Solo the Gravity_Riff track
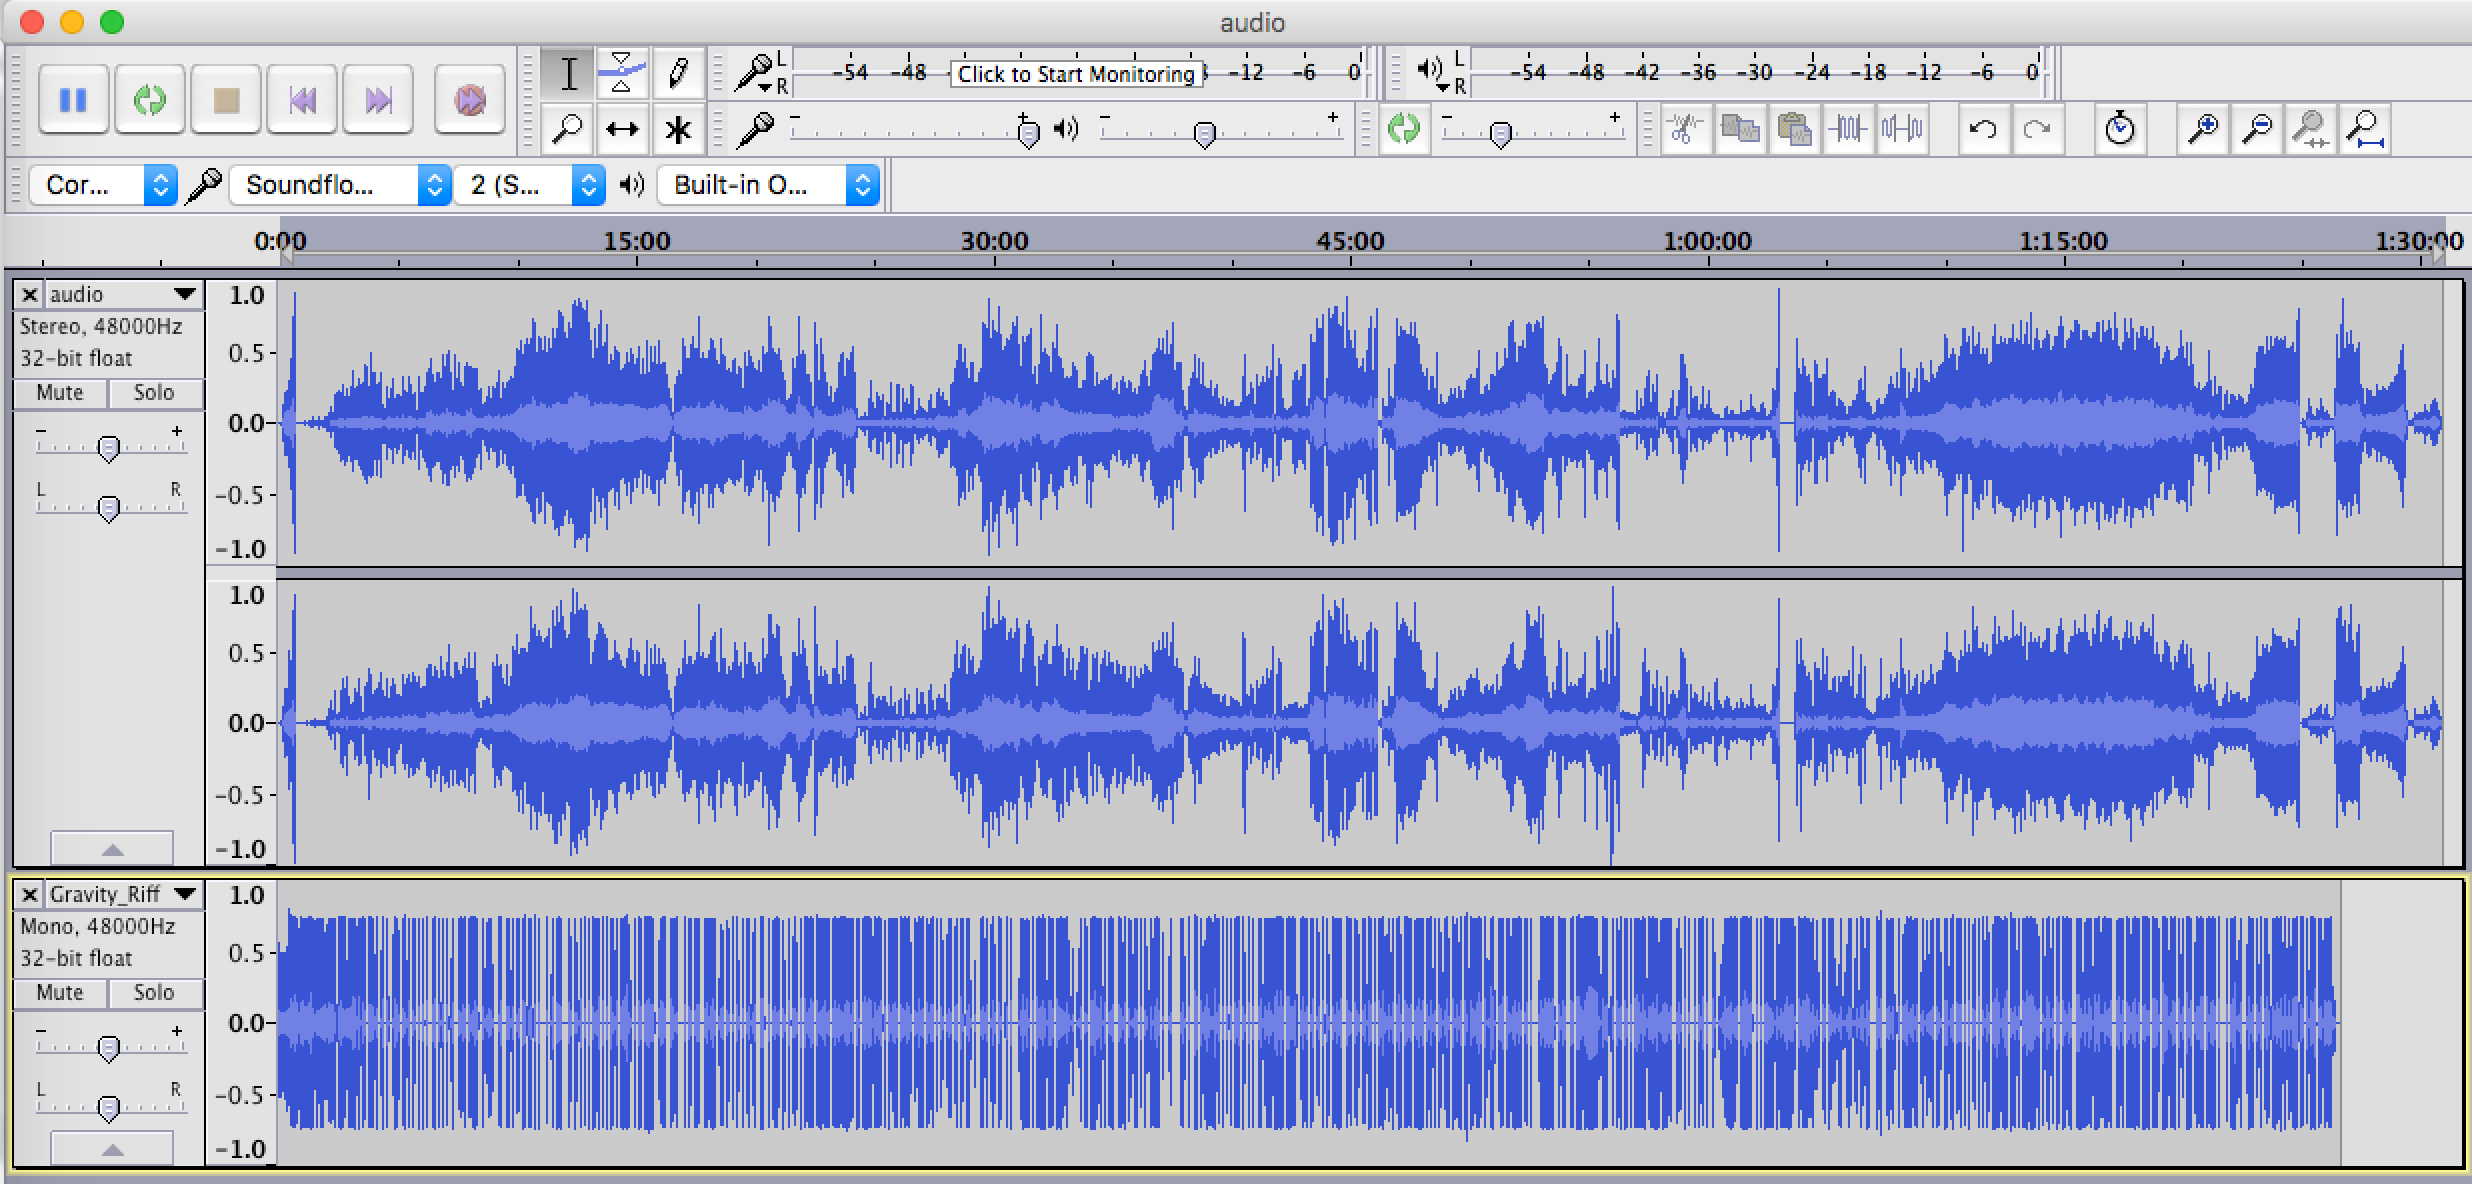The height and width of the screenshot is (1184, 2472). click(154, 993)
